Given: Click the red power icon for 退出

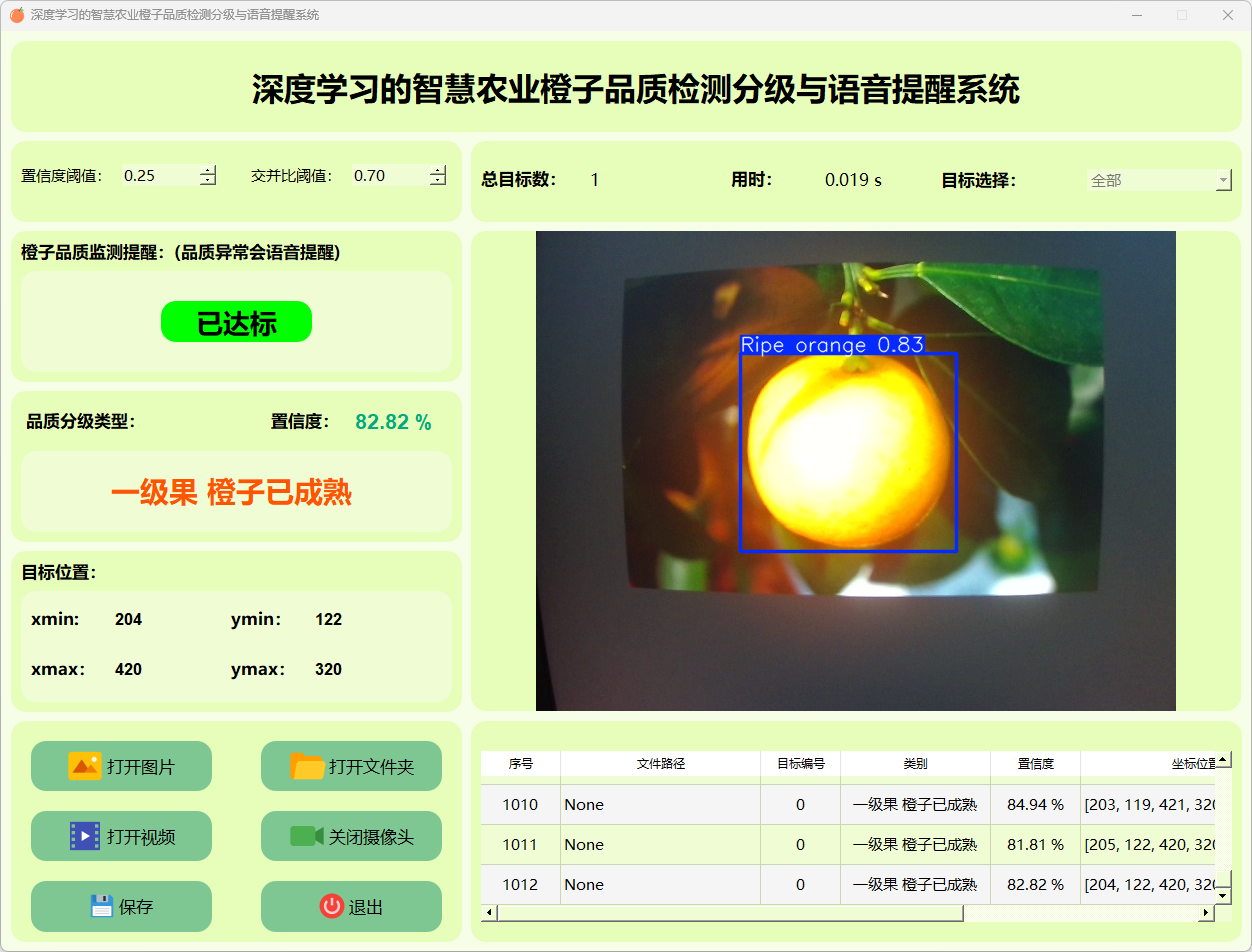Looking at the screenshot, I should click(x=331, y=906).
